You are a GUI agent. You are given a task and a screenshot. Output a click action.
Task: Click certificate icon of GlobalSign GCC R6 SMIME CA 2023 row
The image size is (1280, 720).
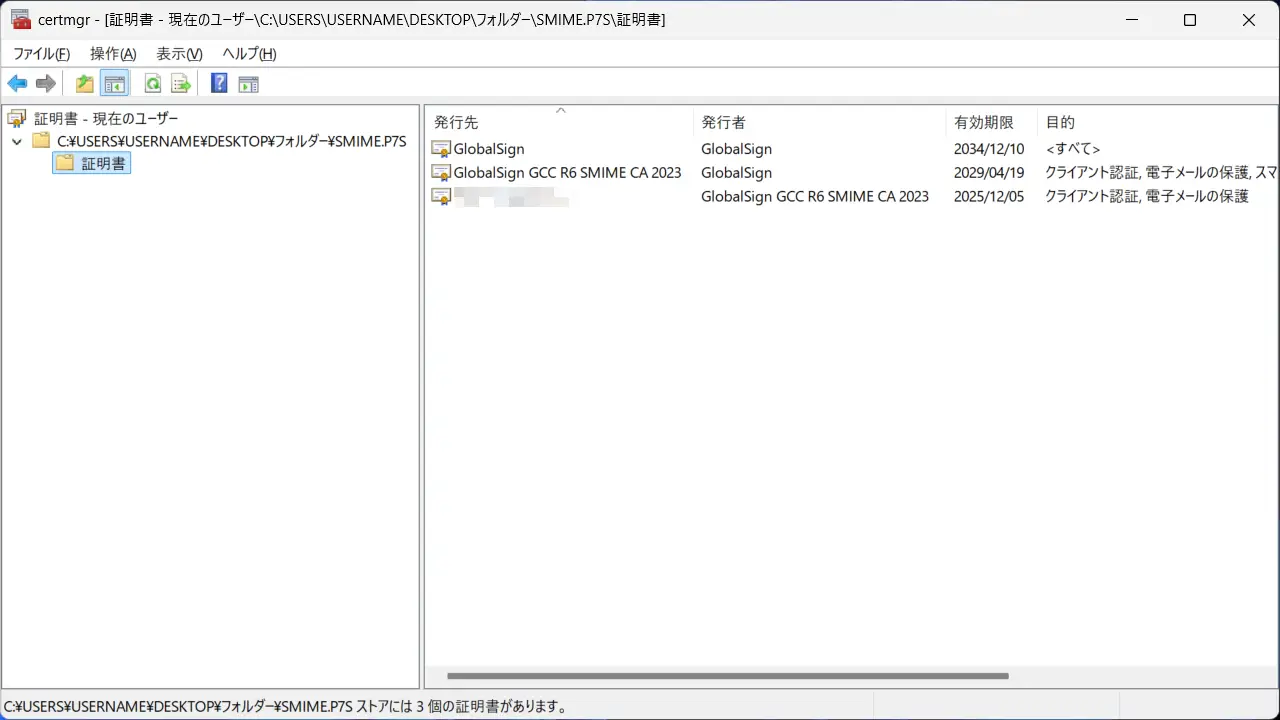[x=441, y=173]
